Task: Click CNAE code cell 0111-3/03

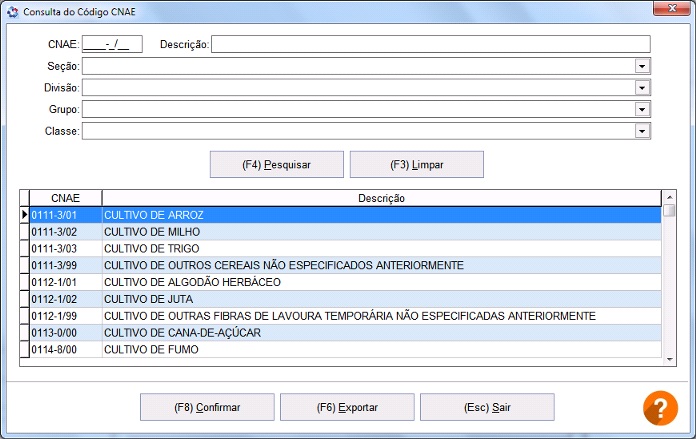Action: point(66,249)
